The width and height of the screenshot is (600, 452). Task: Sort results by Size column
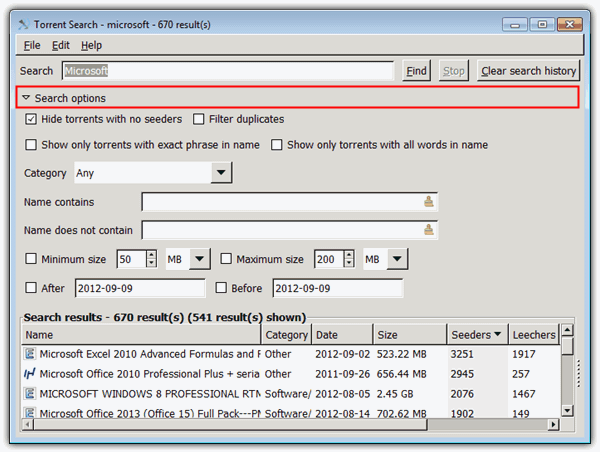click(410, 335)
